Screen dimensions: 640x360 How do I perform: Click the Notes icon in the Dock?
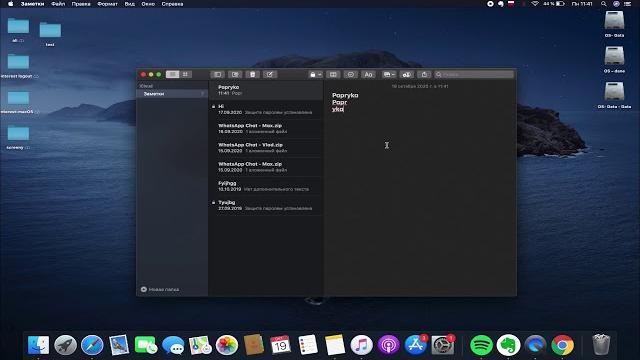[x=335, y=345]
